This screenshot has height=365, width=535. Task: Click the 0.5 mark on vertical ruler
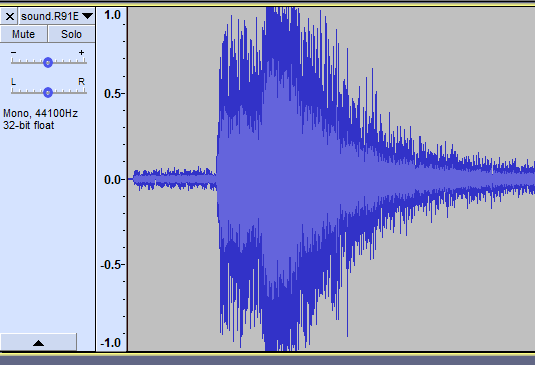click(x=113, y=94)
